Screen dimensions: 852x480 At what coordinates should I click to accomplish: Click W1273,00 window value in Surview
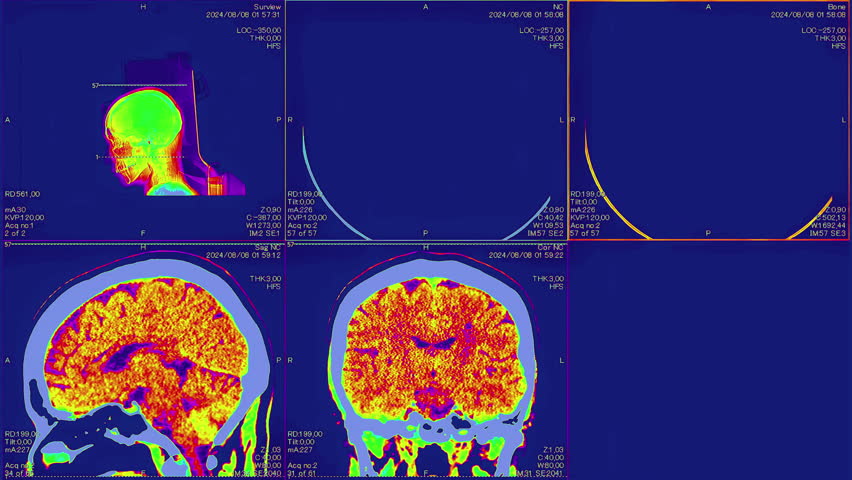[261, 225]
